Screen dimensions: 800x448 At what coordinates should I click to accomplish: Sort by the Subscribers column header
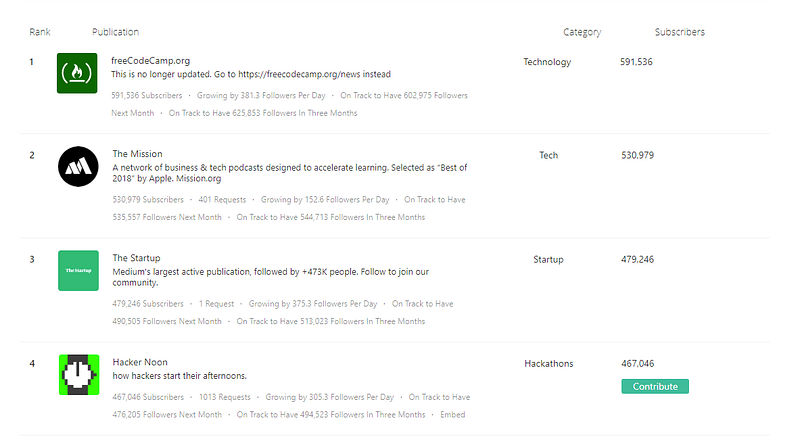pos(680,32)
